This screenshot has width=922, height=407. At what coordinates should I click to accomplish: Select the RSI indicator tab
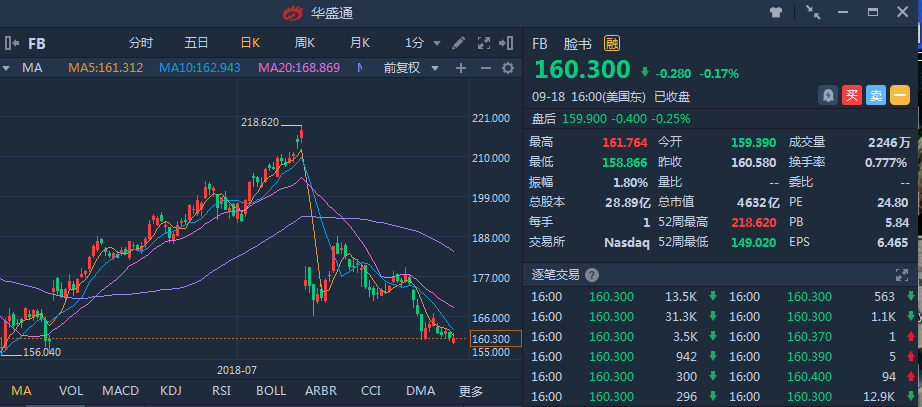tap(221, 391)
